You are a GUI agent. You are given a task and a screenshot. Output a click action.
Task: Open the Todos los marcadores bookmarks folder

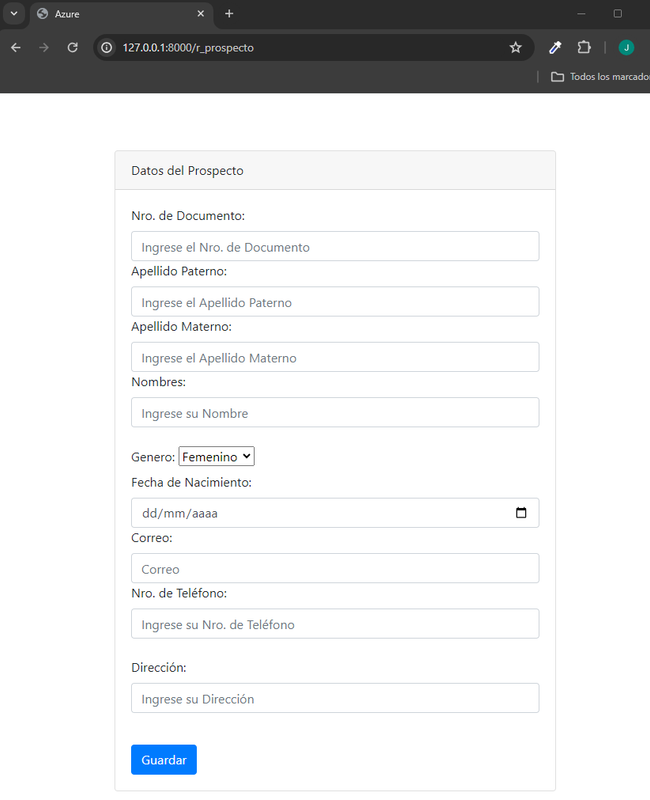(600, 77)
